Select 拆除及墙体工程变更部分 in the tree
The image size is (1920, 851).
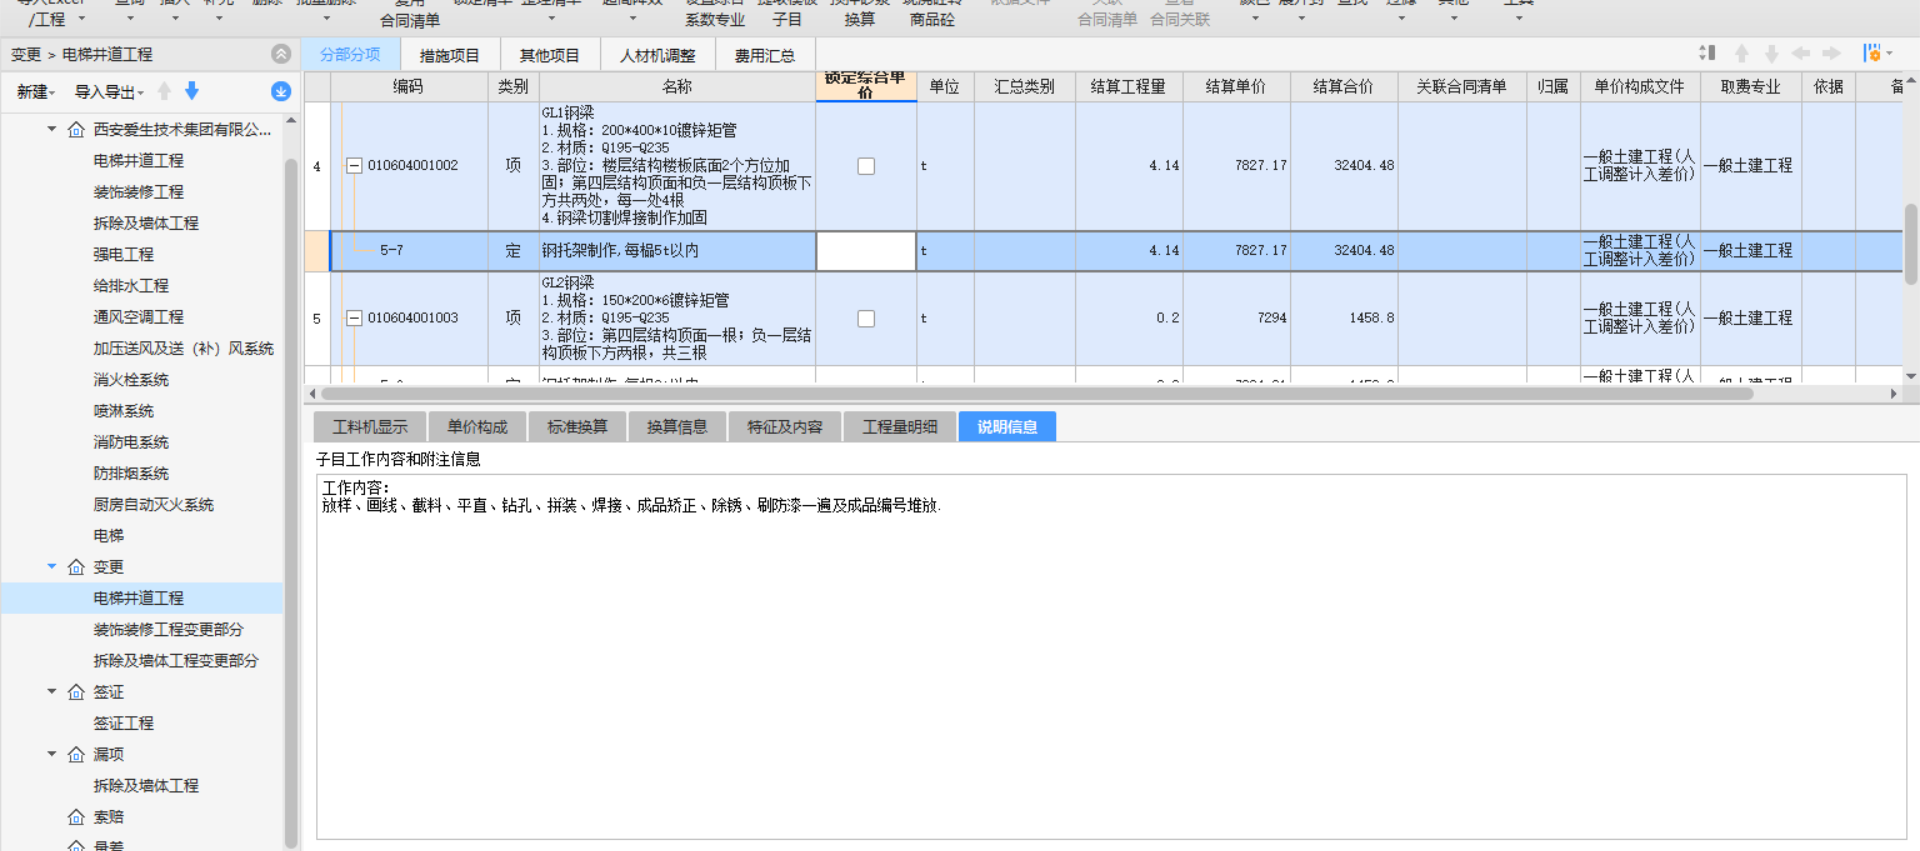click(x=176, y=661)
